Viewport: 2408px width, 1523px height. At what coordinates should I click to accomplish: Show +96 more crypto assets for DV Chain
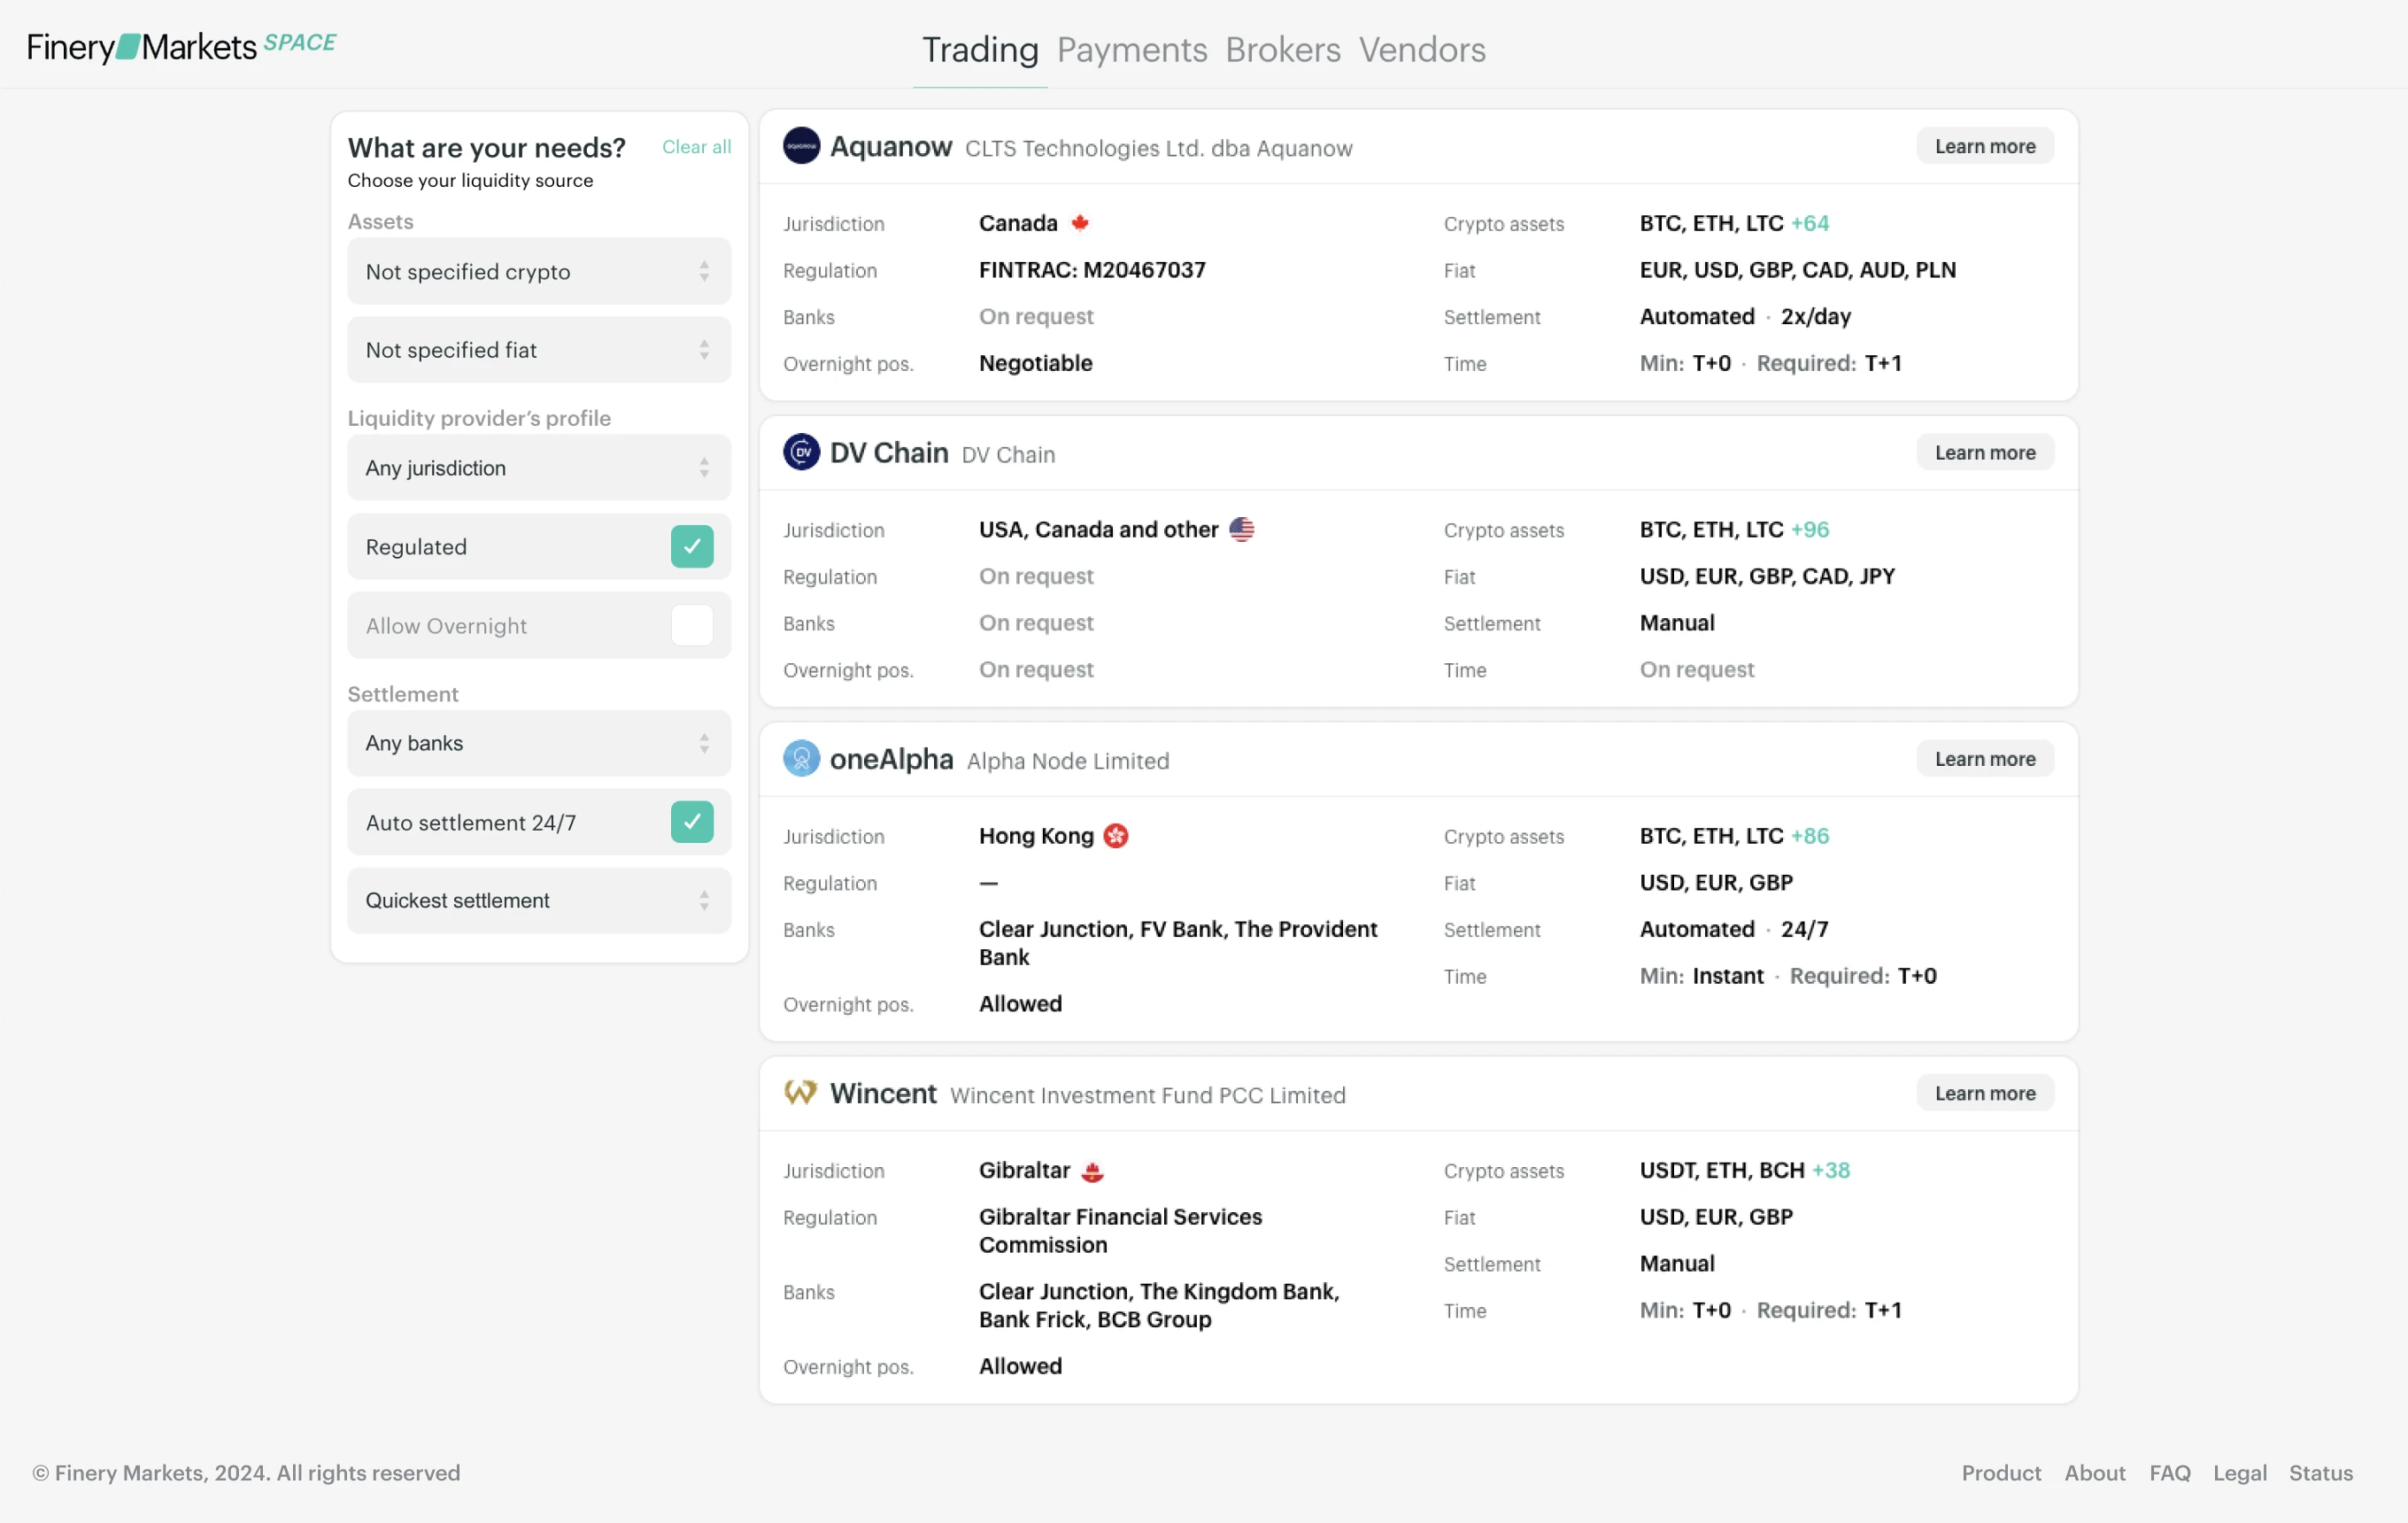pos(1809,529)
